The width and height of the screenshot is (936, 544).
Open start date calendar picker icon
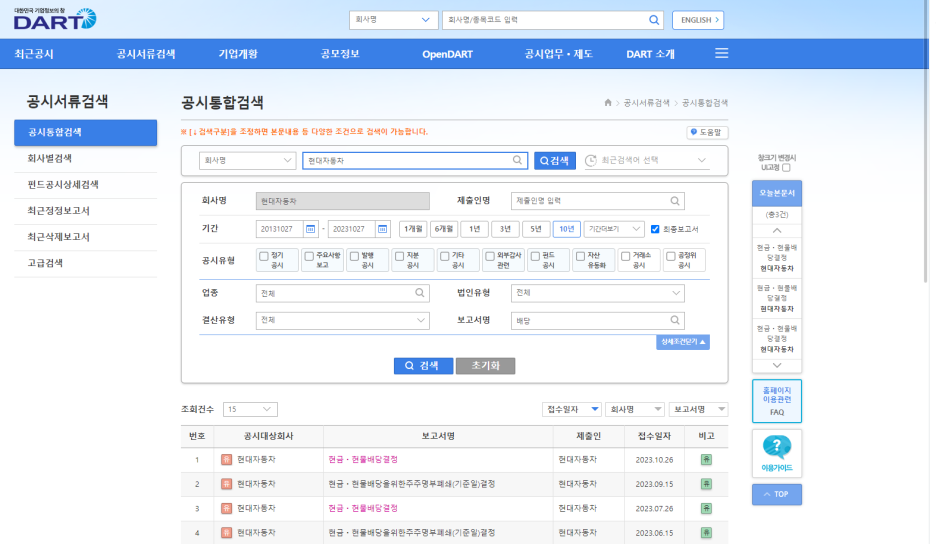310,229
